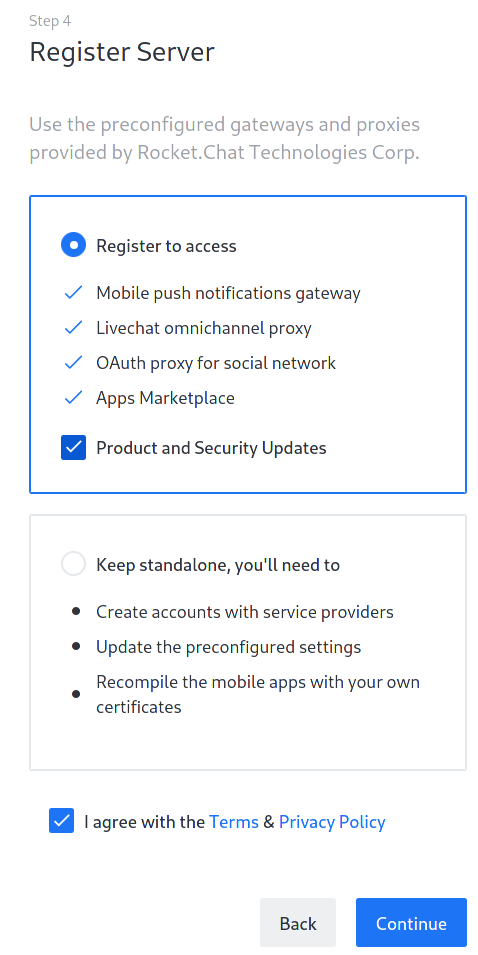The width and height of the screenshot is (478, 955).
Task: Click the Product and Security Updates label
Action: tap(211, 448)
